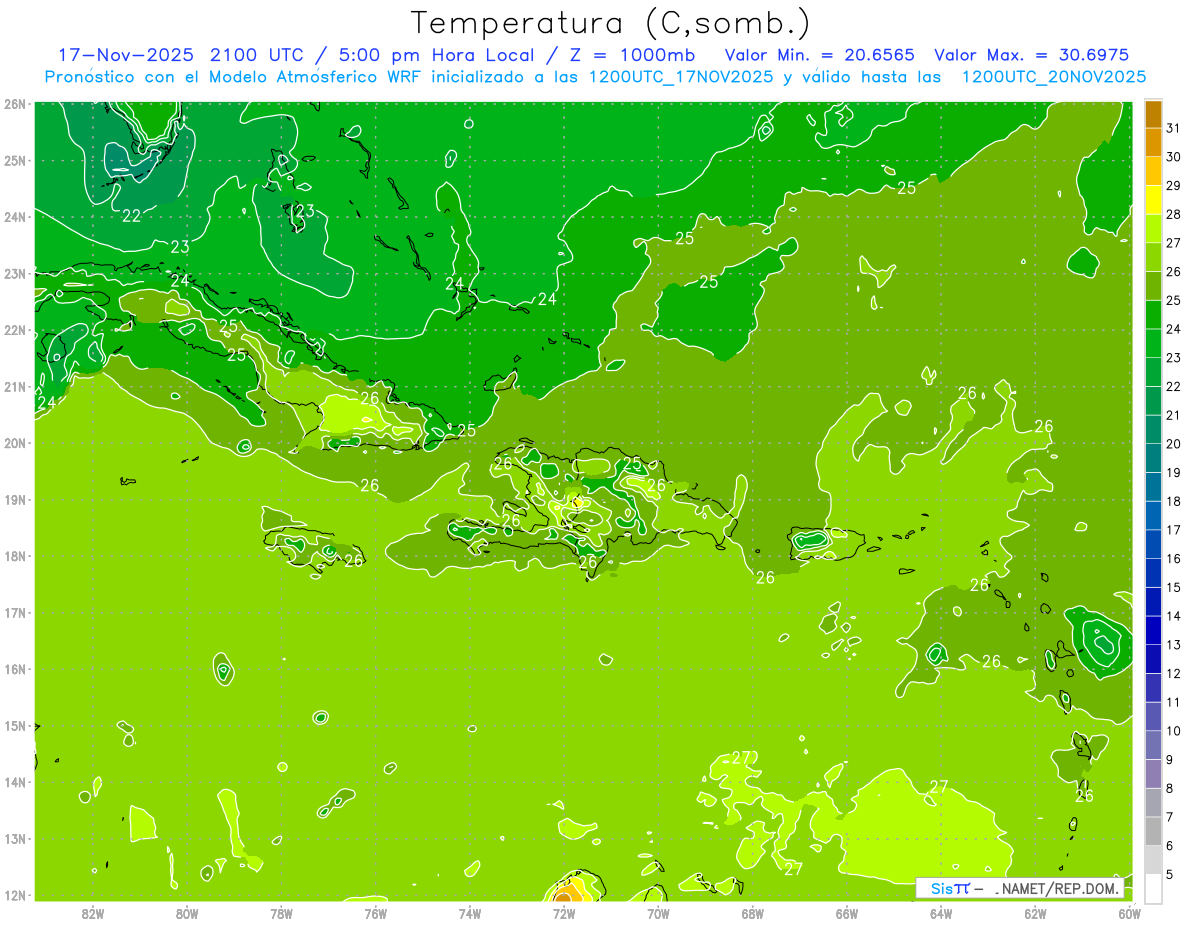Click the teal swatch between 19 and 20
Viewport: 1200px width, 927px height.
(x=1154, y=459)
